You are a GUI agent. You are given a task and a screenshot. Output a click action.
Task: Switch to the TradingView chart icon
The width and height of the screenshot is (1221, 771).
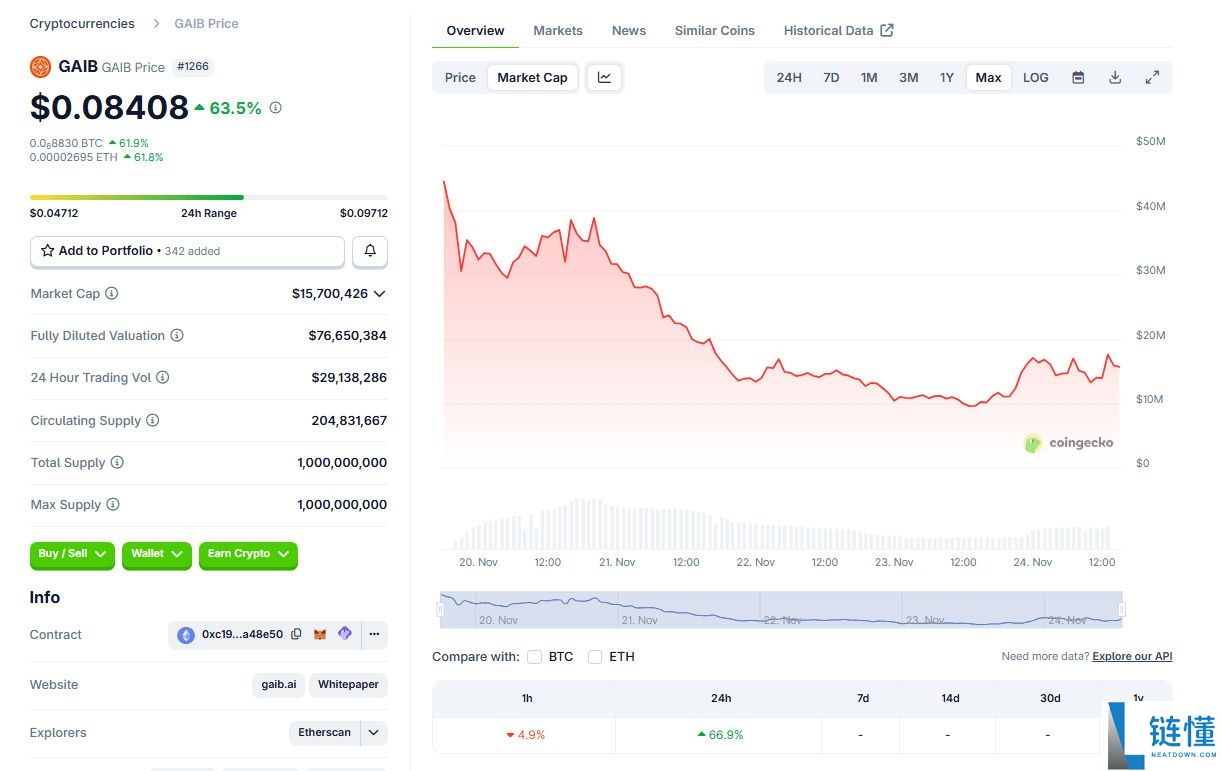coord(605,78)
